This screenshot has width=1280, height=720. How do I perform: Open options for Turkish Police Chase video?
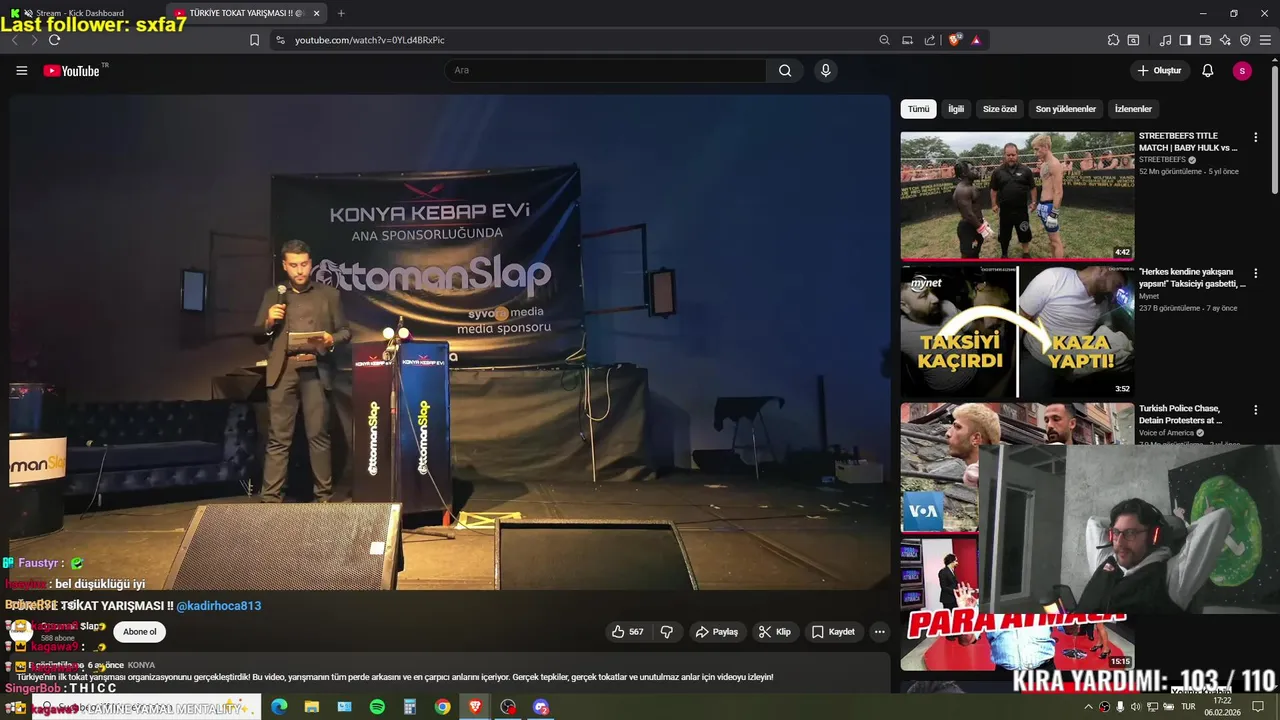pyautogui.click(x=1256, y=410)
